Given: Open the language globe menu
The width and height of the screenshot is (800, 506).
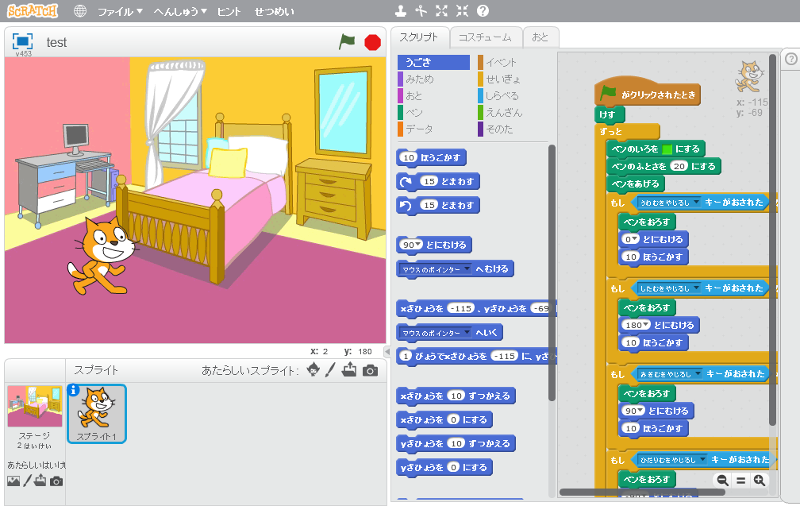Looking at the screenshot, I should pyautogui.click(x=80, y=12).
